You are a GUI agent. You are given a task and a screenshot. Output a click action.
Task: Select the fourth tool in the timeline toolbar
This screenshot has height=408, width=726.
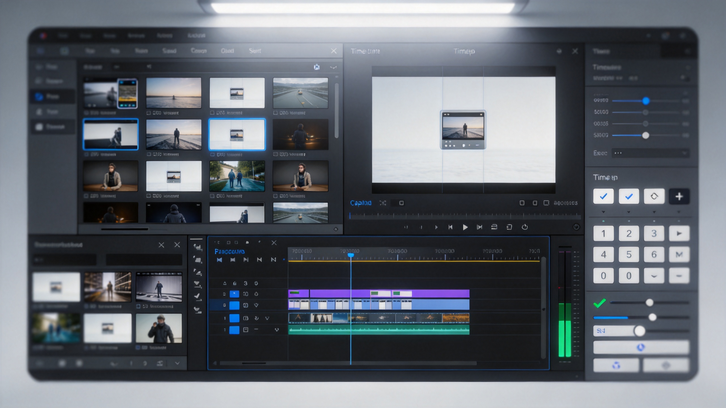coord(198,284)
